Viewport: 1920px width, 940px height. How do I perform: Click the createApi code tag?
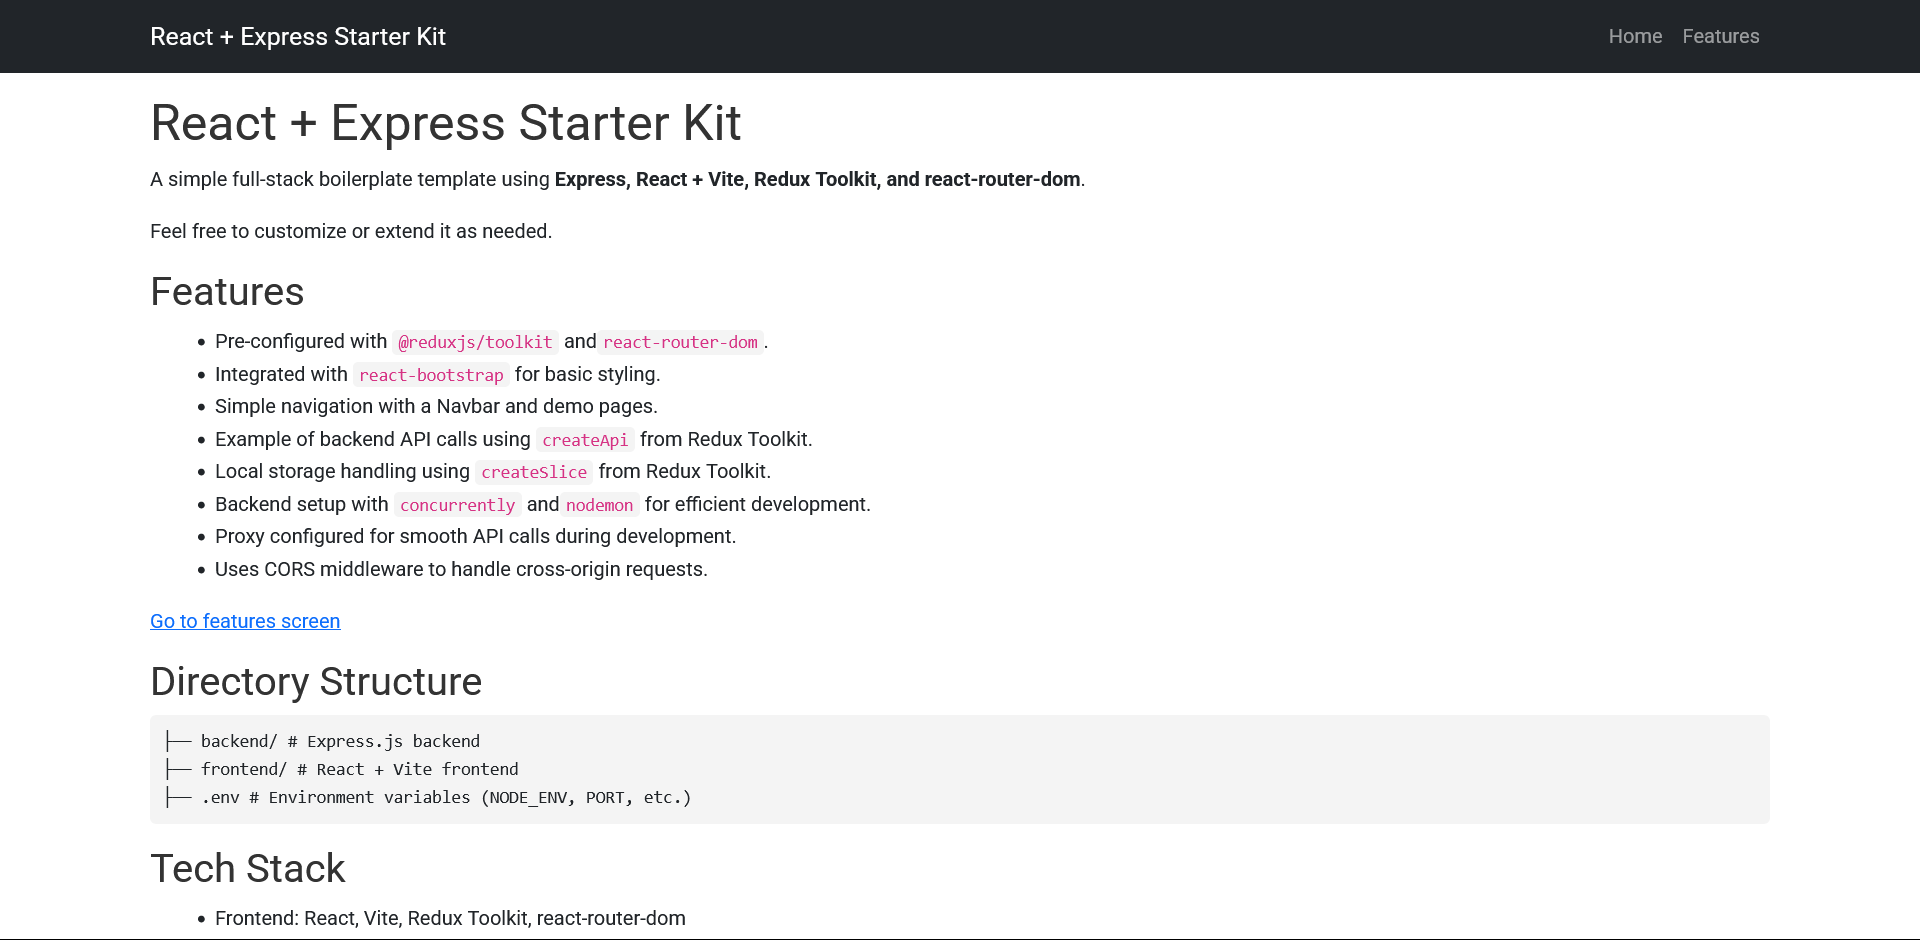click(x=585, y=440)
